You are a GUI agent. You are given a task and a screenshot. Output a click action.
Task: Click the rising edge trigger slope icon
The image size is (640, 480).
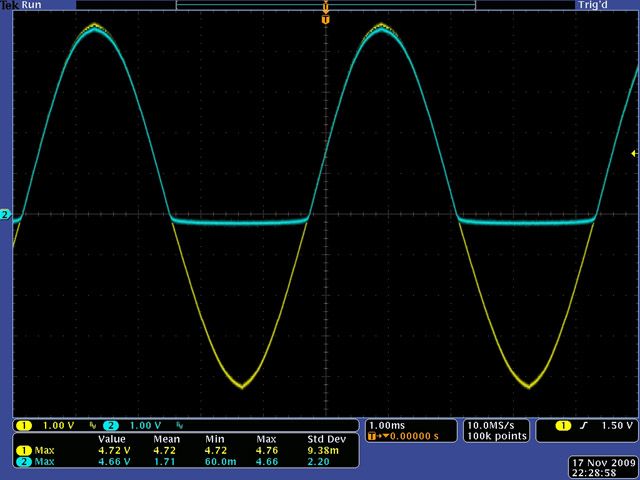[x=581, y=426]
